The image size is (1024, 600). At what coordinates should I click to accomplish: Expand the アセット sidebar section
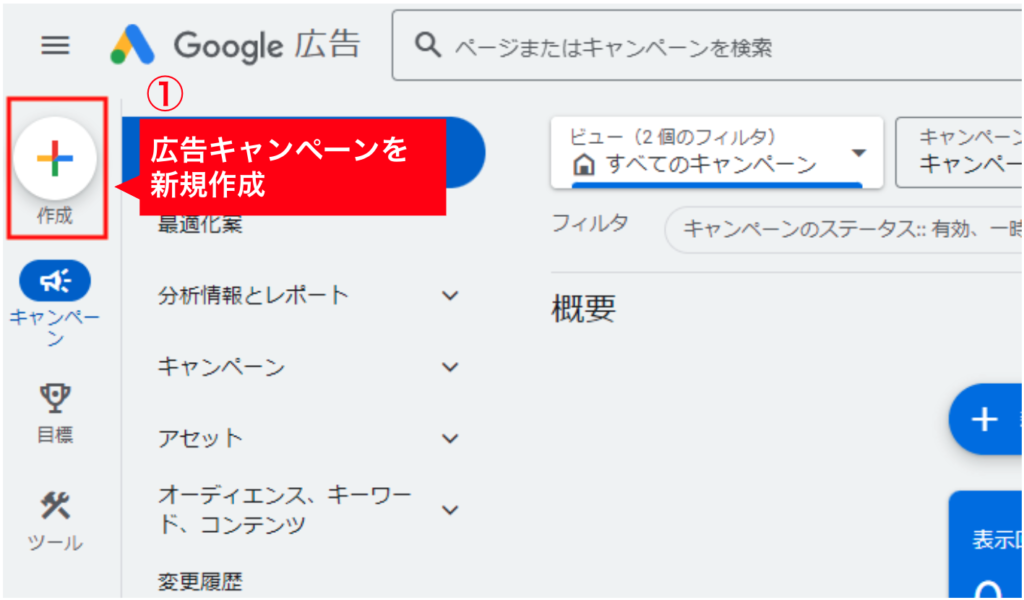point(451,438)
